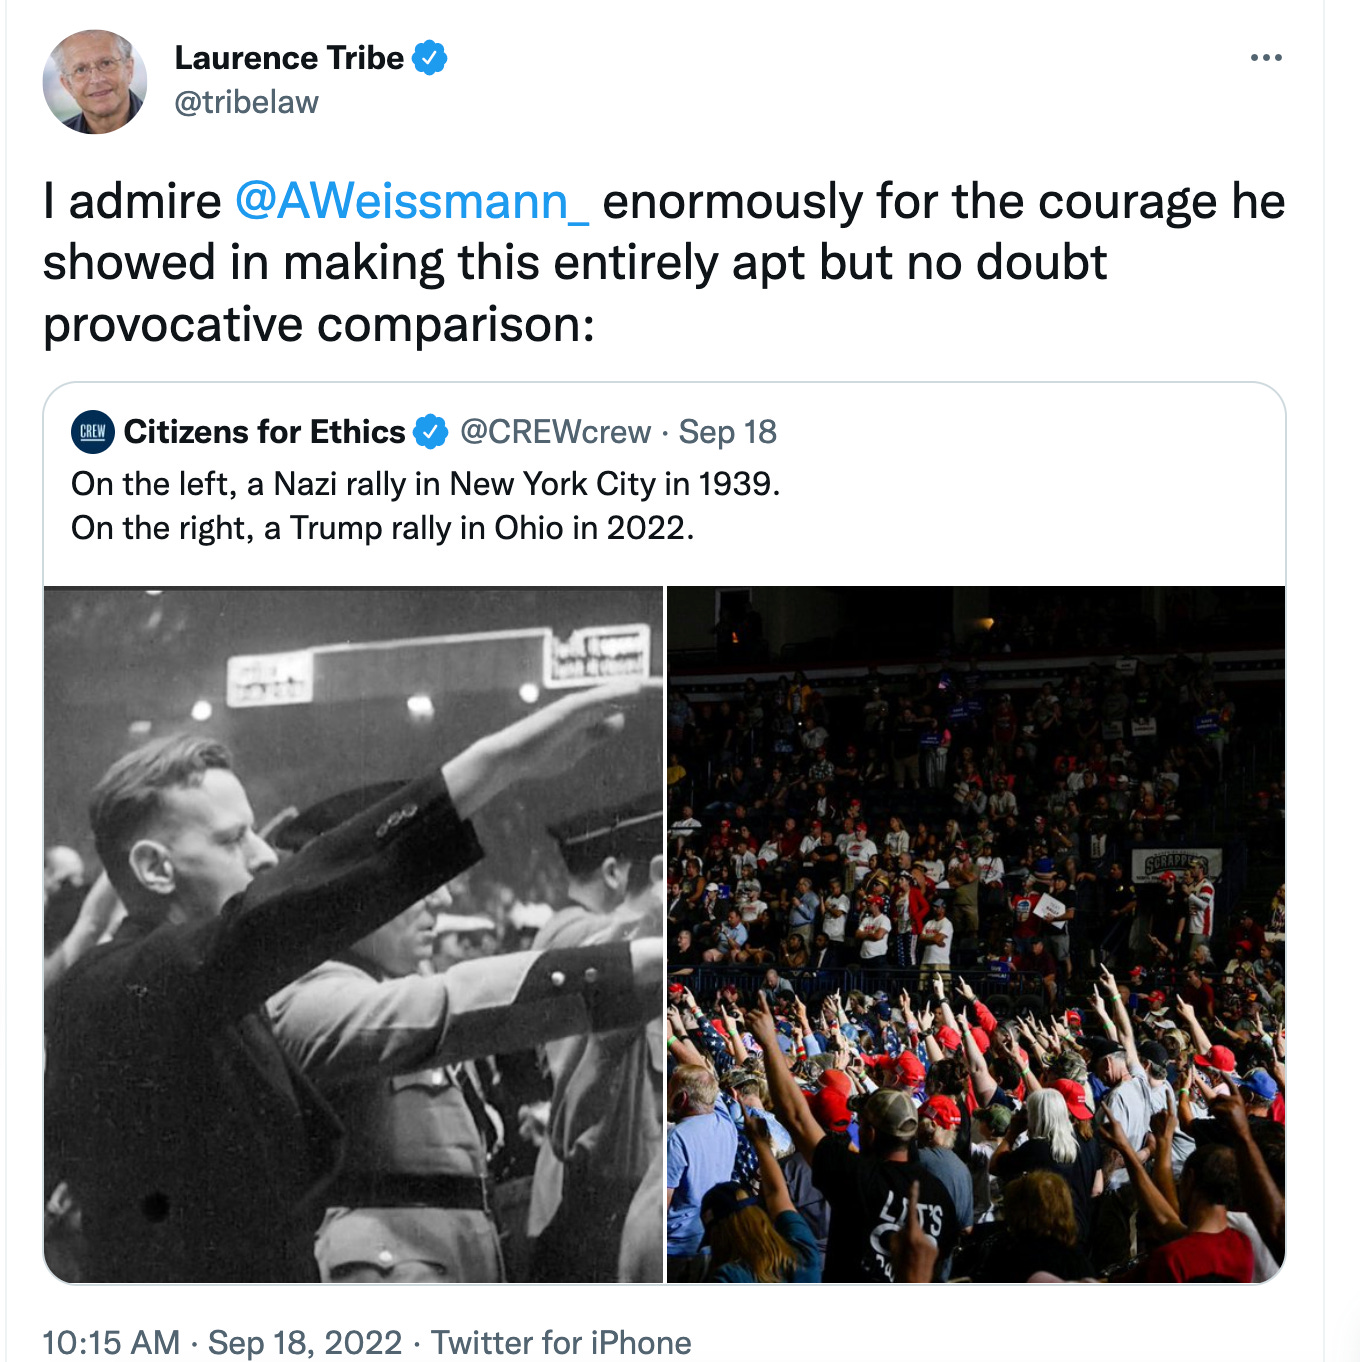
Task: View the color 2022 rally photo
Action: point(976,934)
